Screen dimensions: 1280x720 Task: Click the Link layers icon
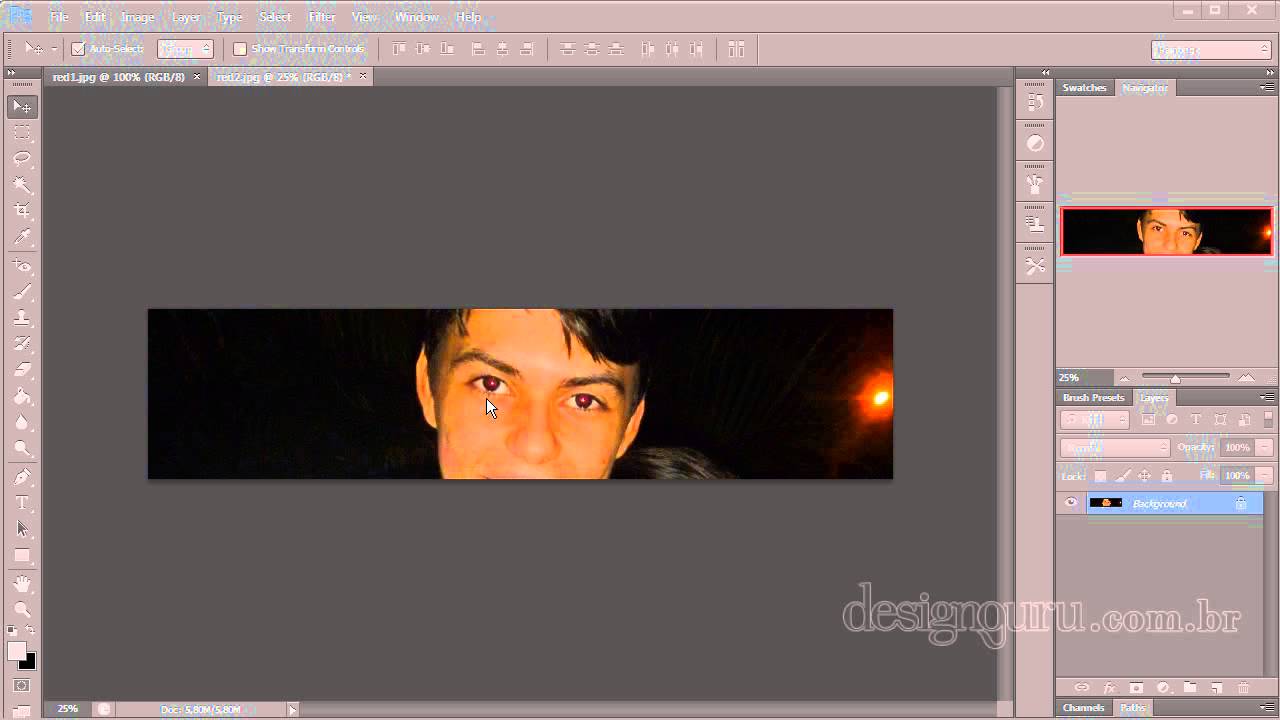pos(1081,688)
